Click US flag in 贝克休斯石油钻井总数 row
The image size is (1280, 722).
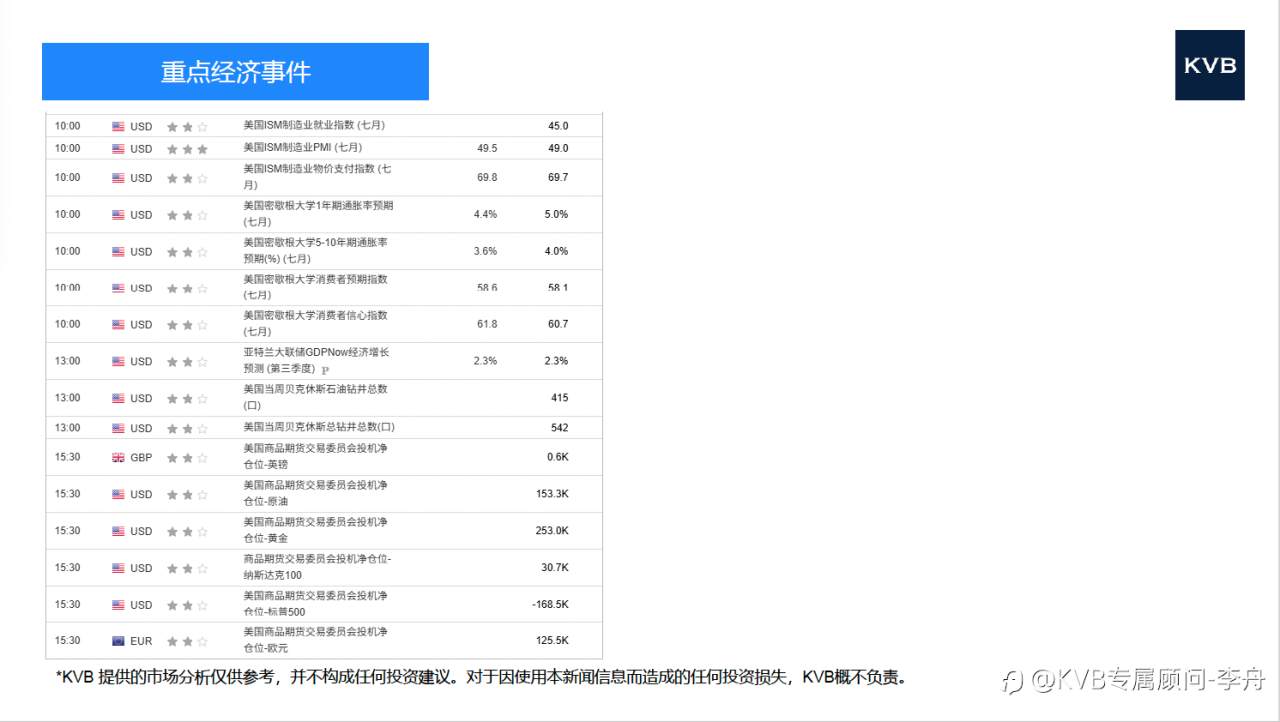(x=118, y=398)
